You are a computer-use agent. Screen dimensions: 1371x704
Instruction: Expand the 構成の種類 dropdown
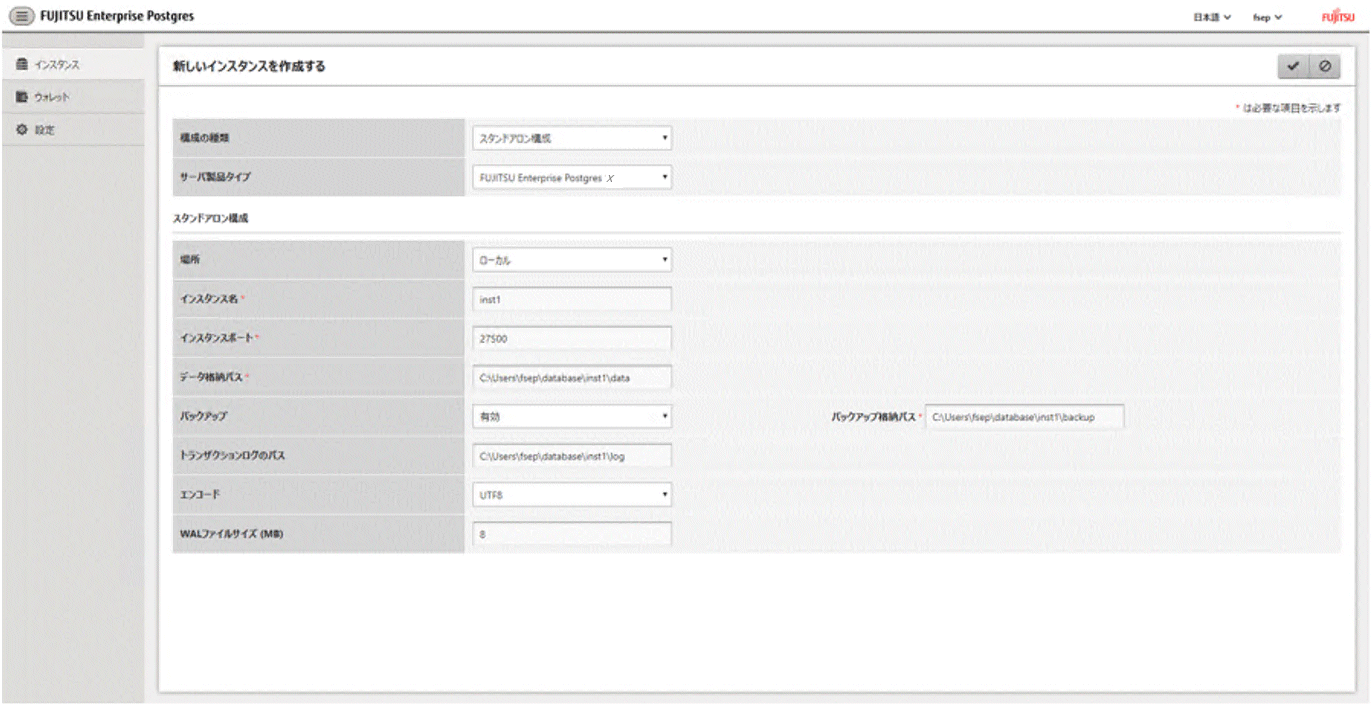(572, 138)
